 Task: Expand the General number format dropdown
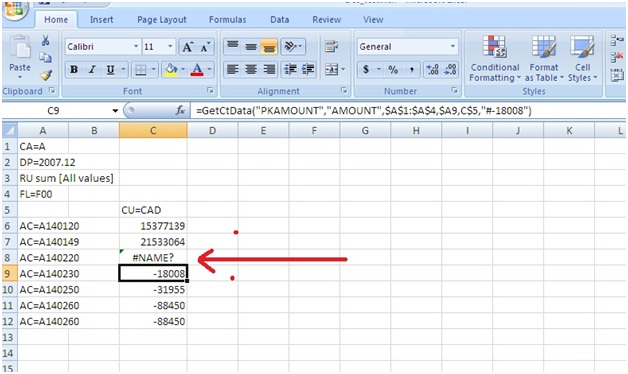[x=453, y=47]
